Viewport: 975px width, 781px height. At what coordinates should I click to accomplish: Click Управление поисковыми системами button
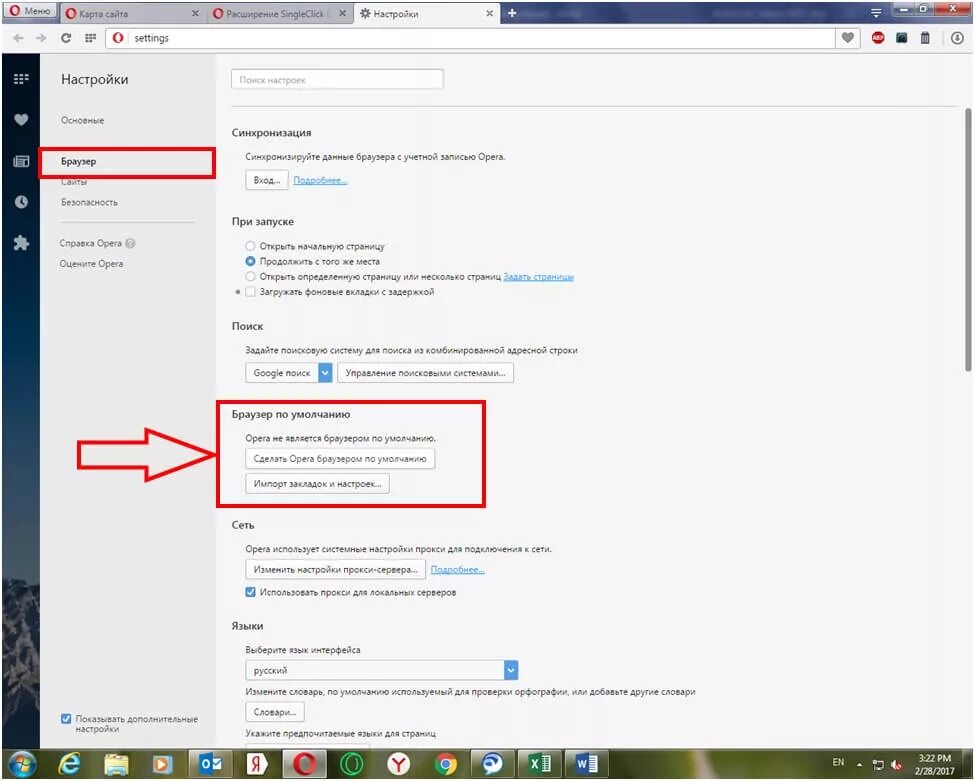(x=425, y=373)
